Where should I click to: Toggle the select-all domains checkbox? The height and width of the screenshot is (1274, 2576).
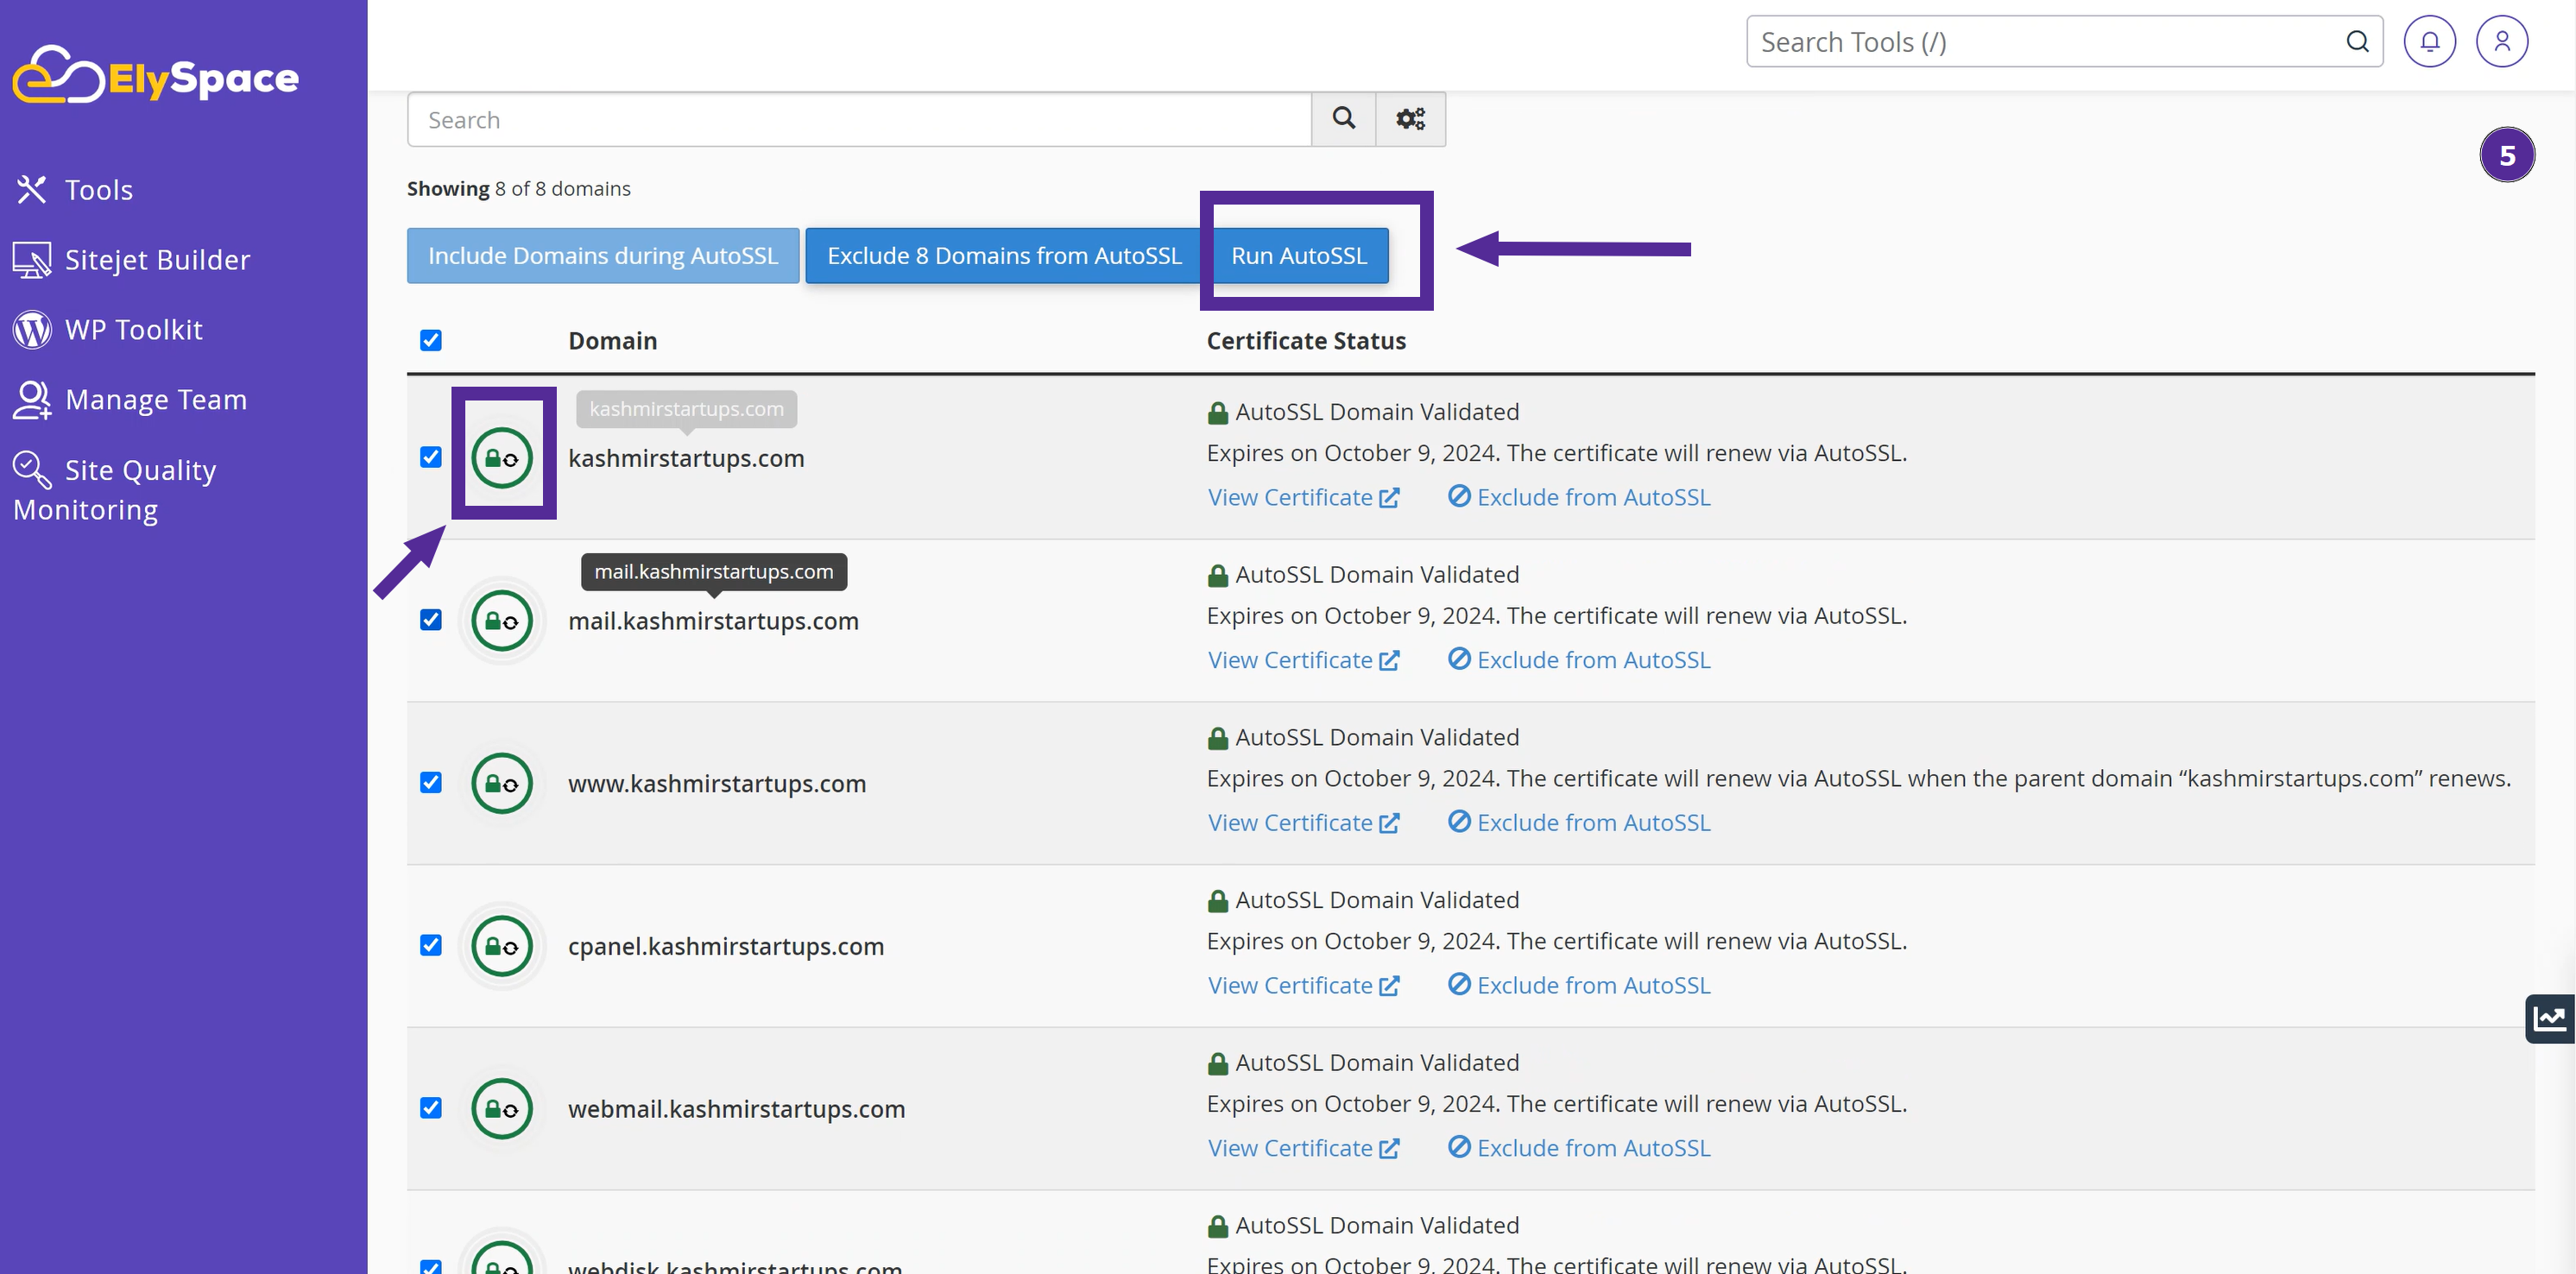[431, 340]
